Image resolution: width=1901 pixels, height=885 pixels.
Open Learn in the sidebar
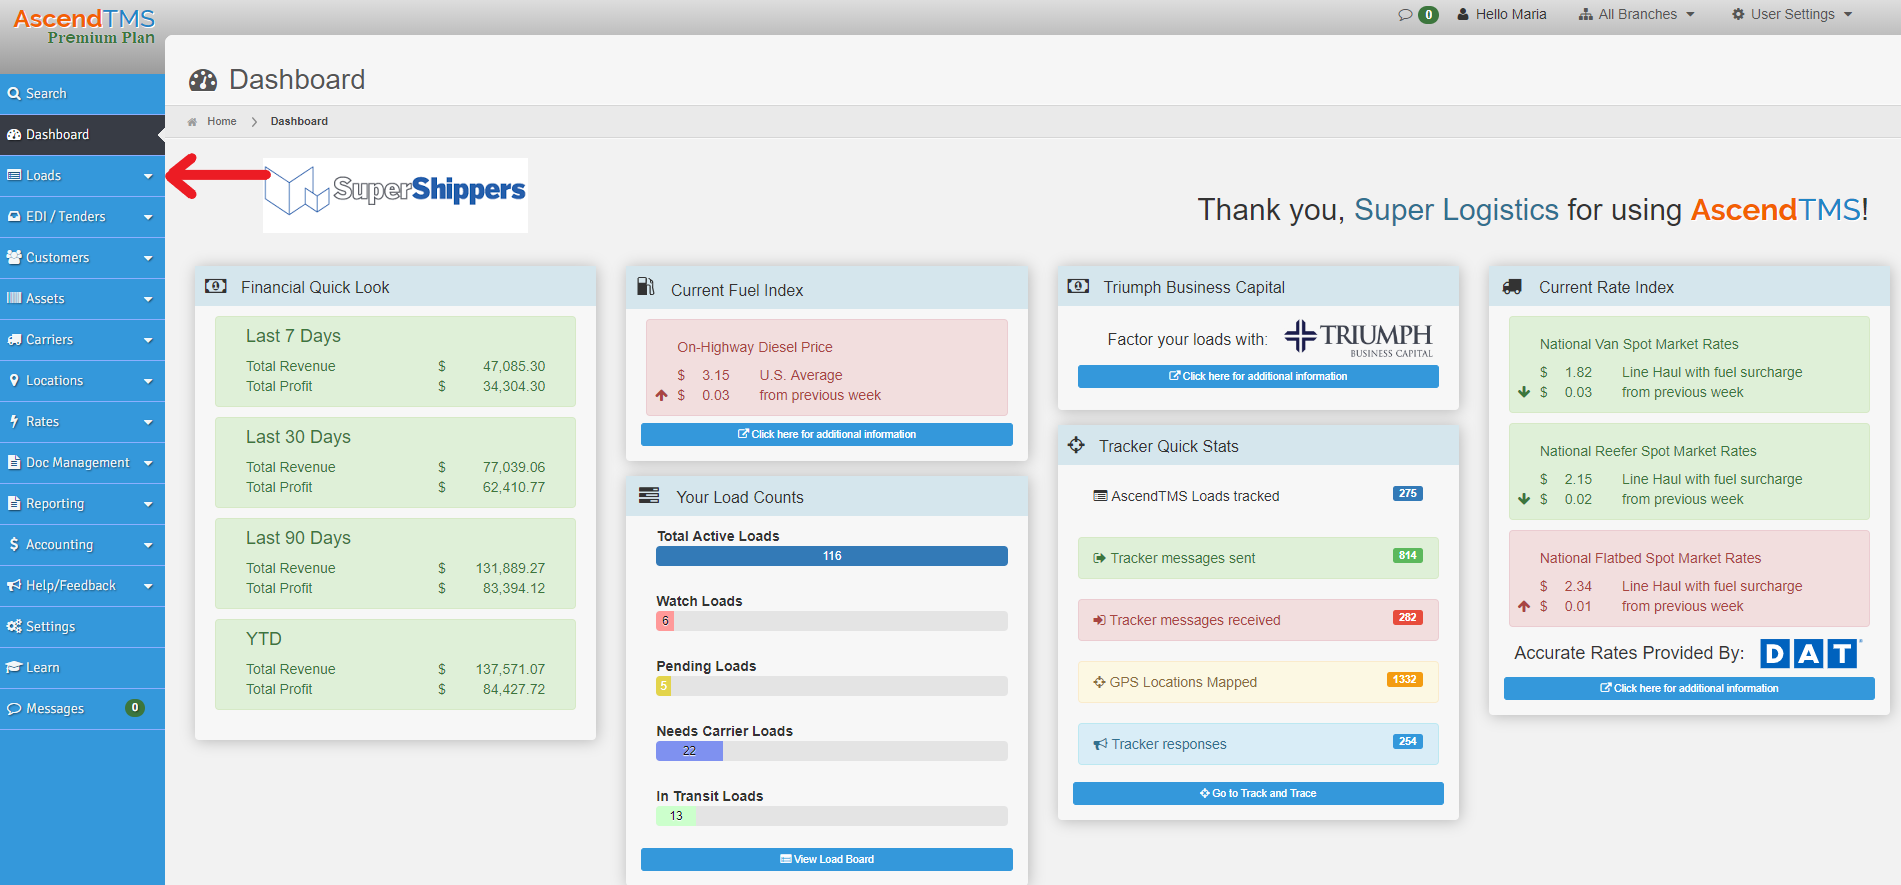pyautogui.click(x=82, y=667)
